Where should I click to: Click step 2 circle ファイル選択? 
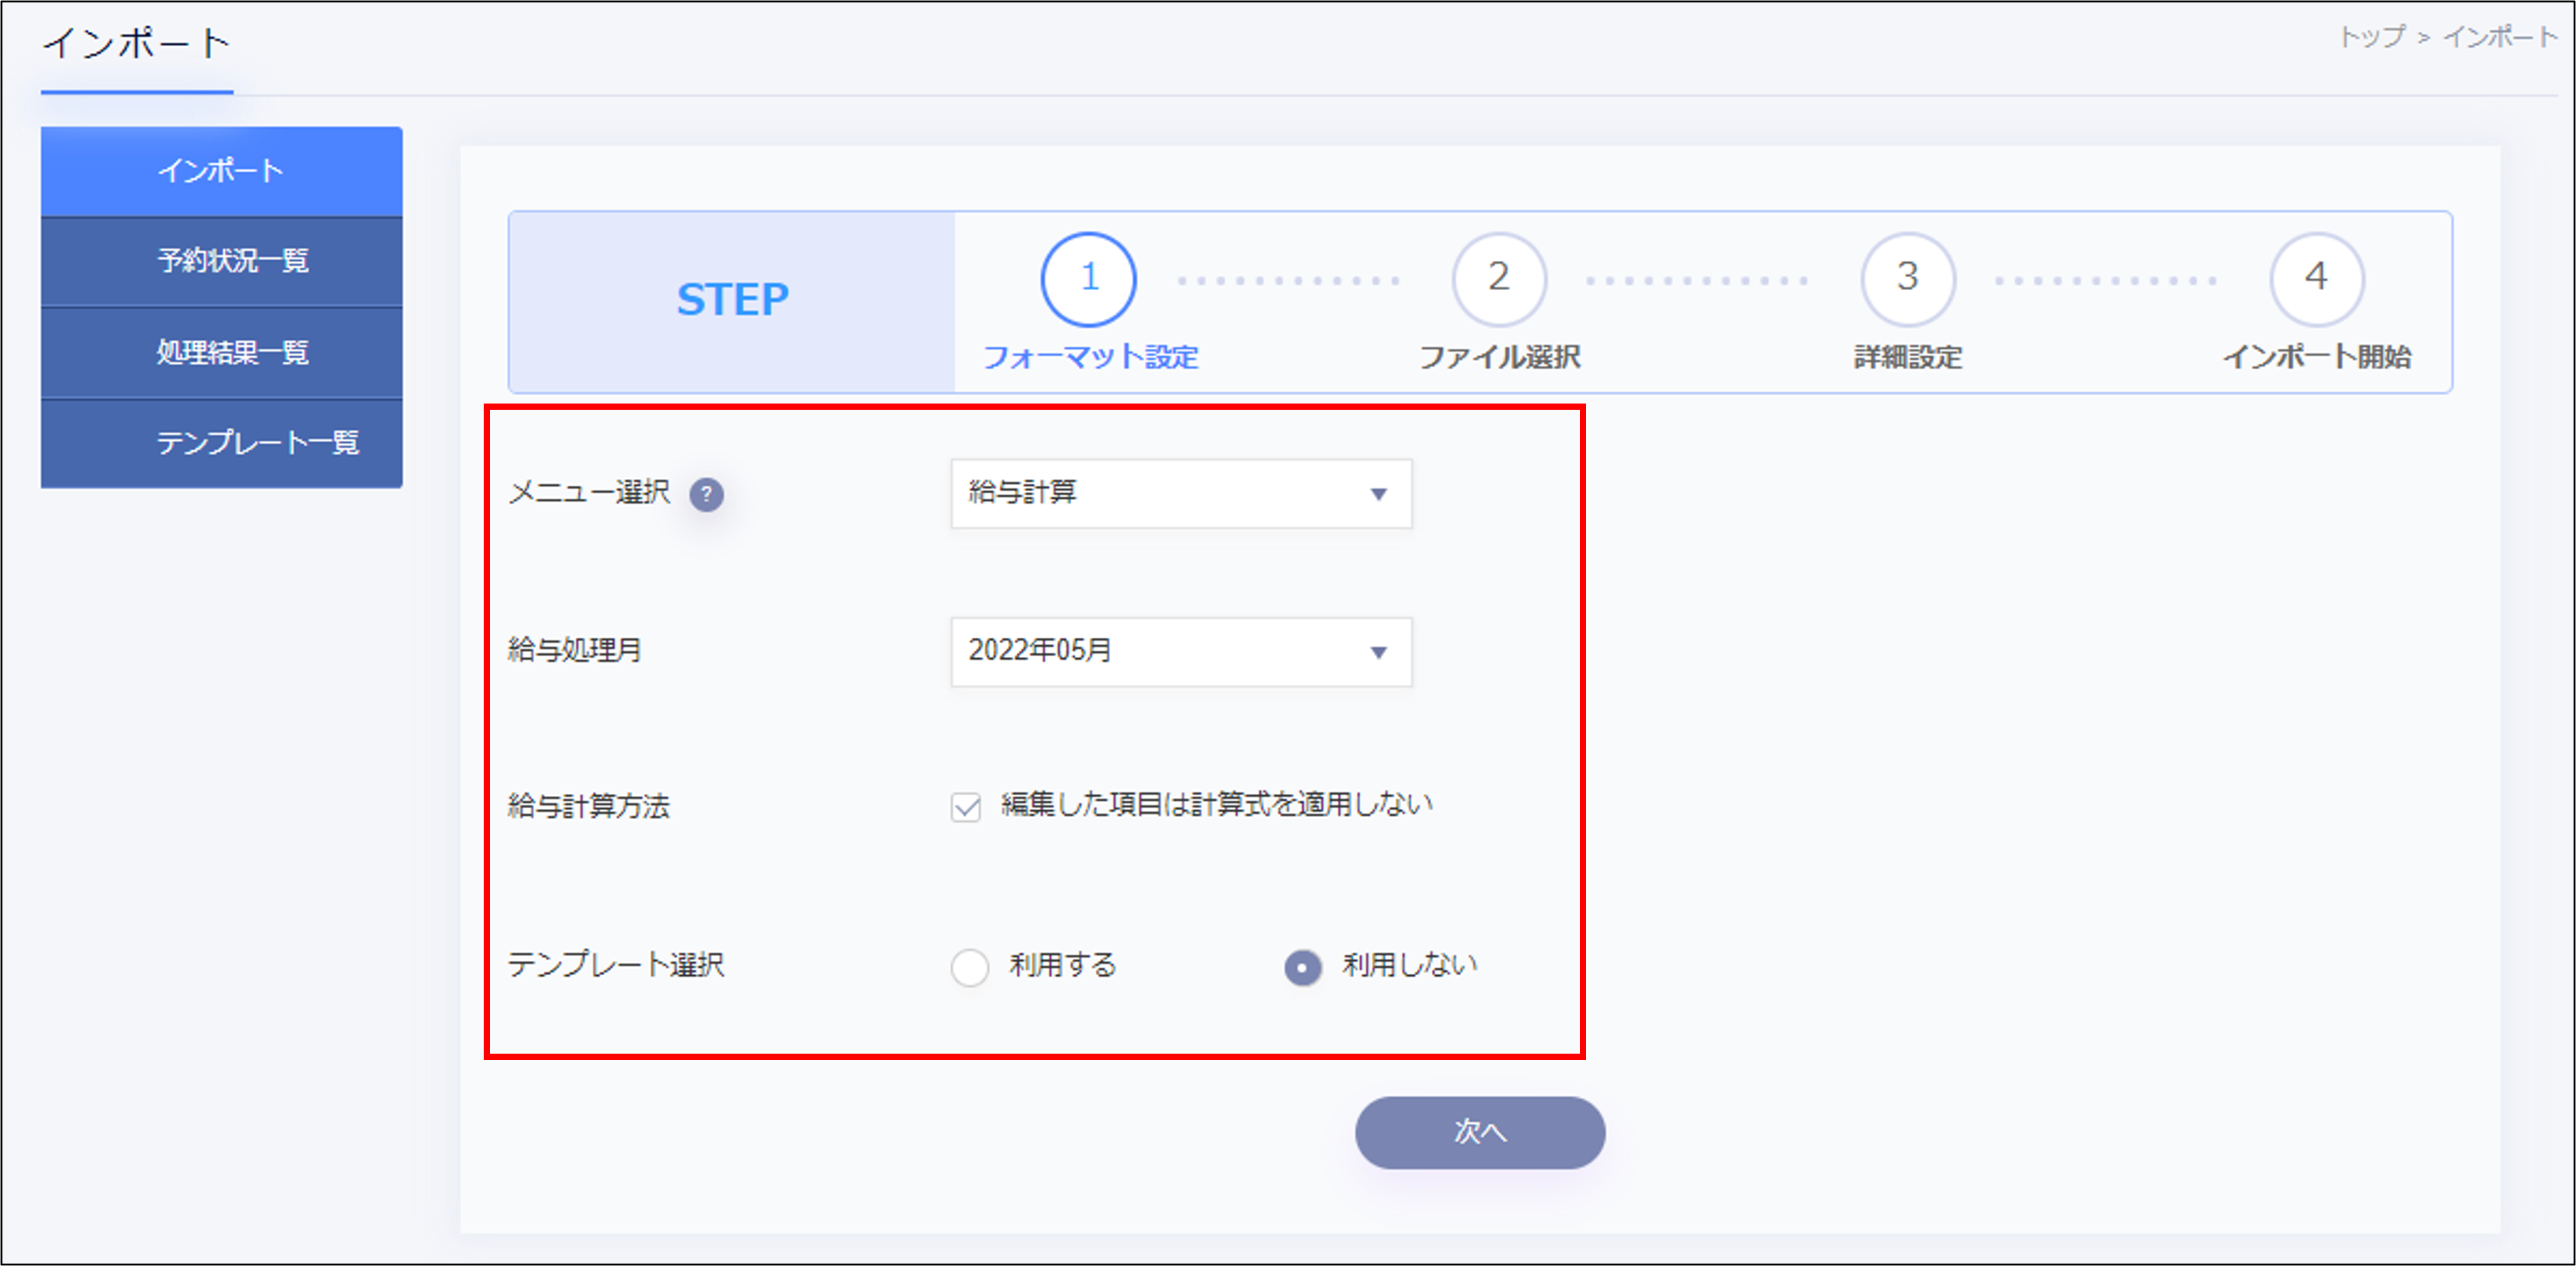coord(1497,279)
